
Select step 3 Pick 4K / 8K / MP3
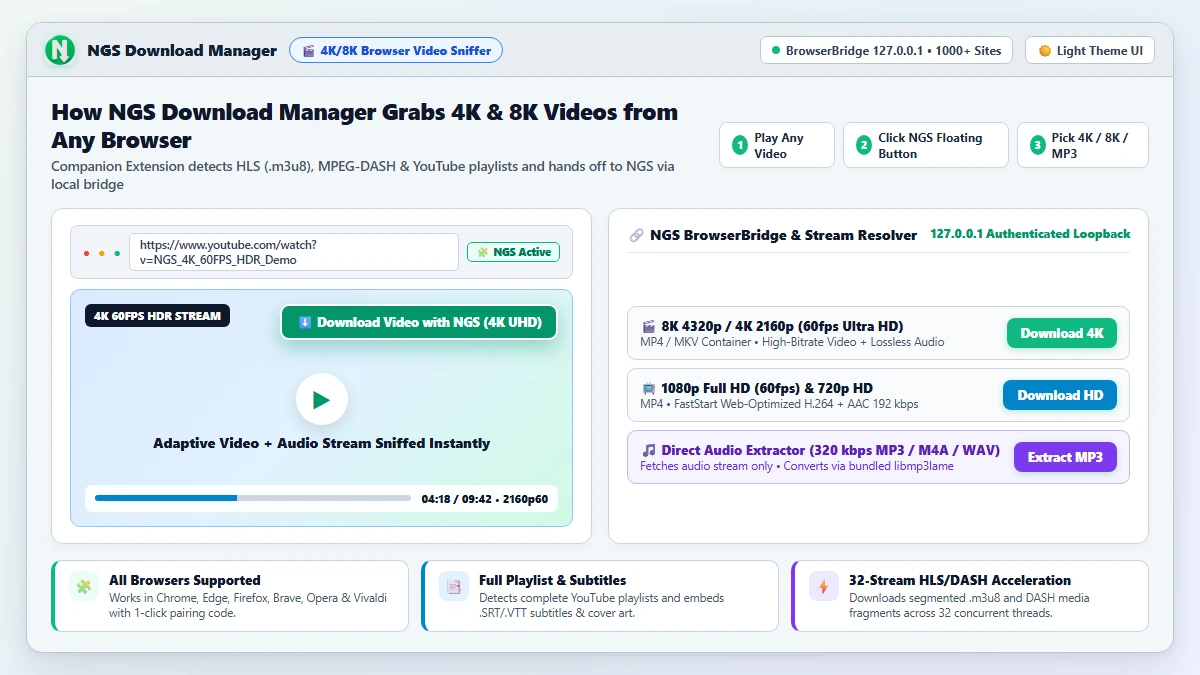click(1083, 145)
